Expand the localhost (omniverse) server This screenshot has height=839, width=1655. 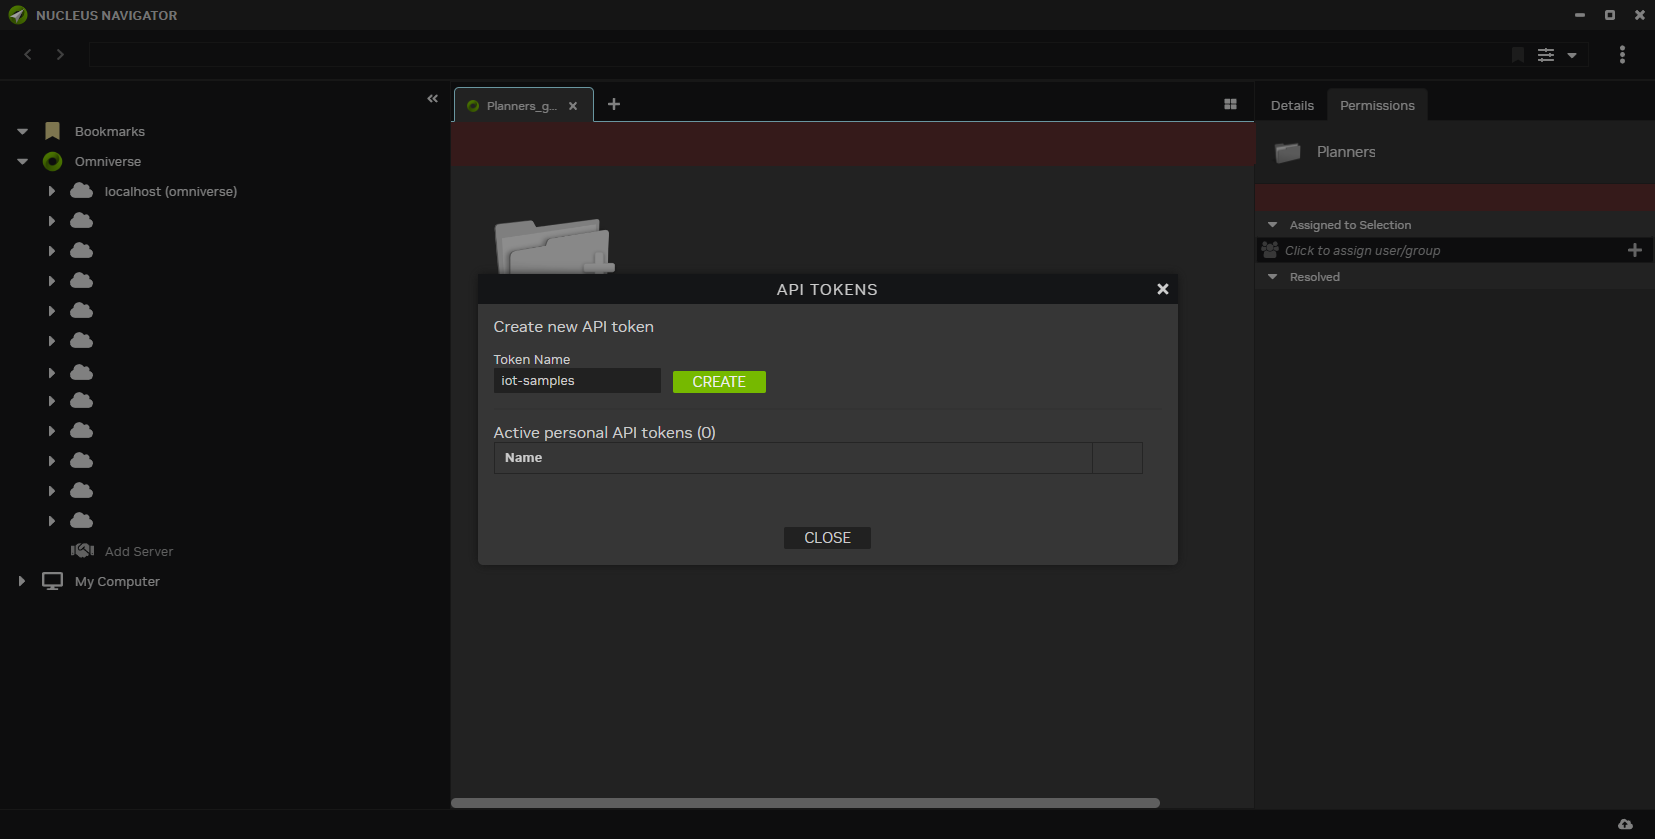52,191
